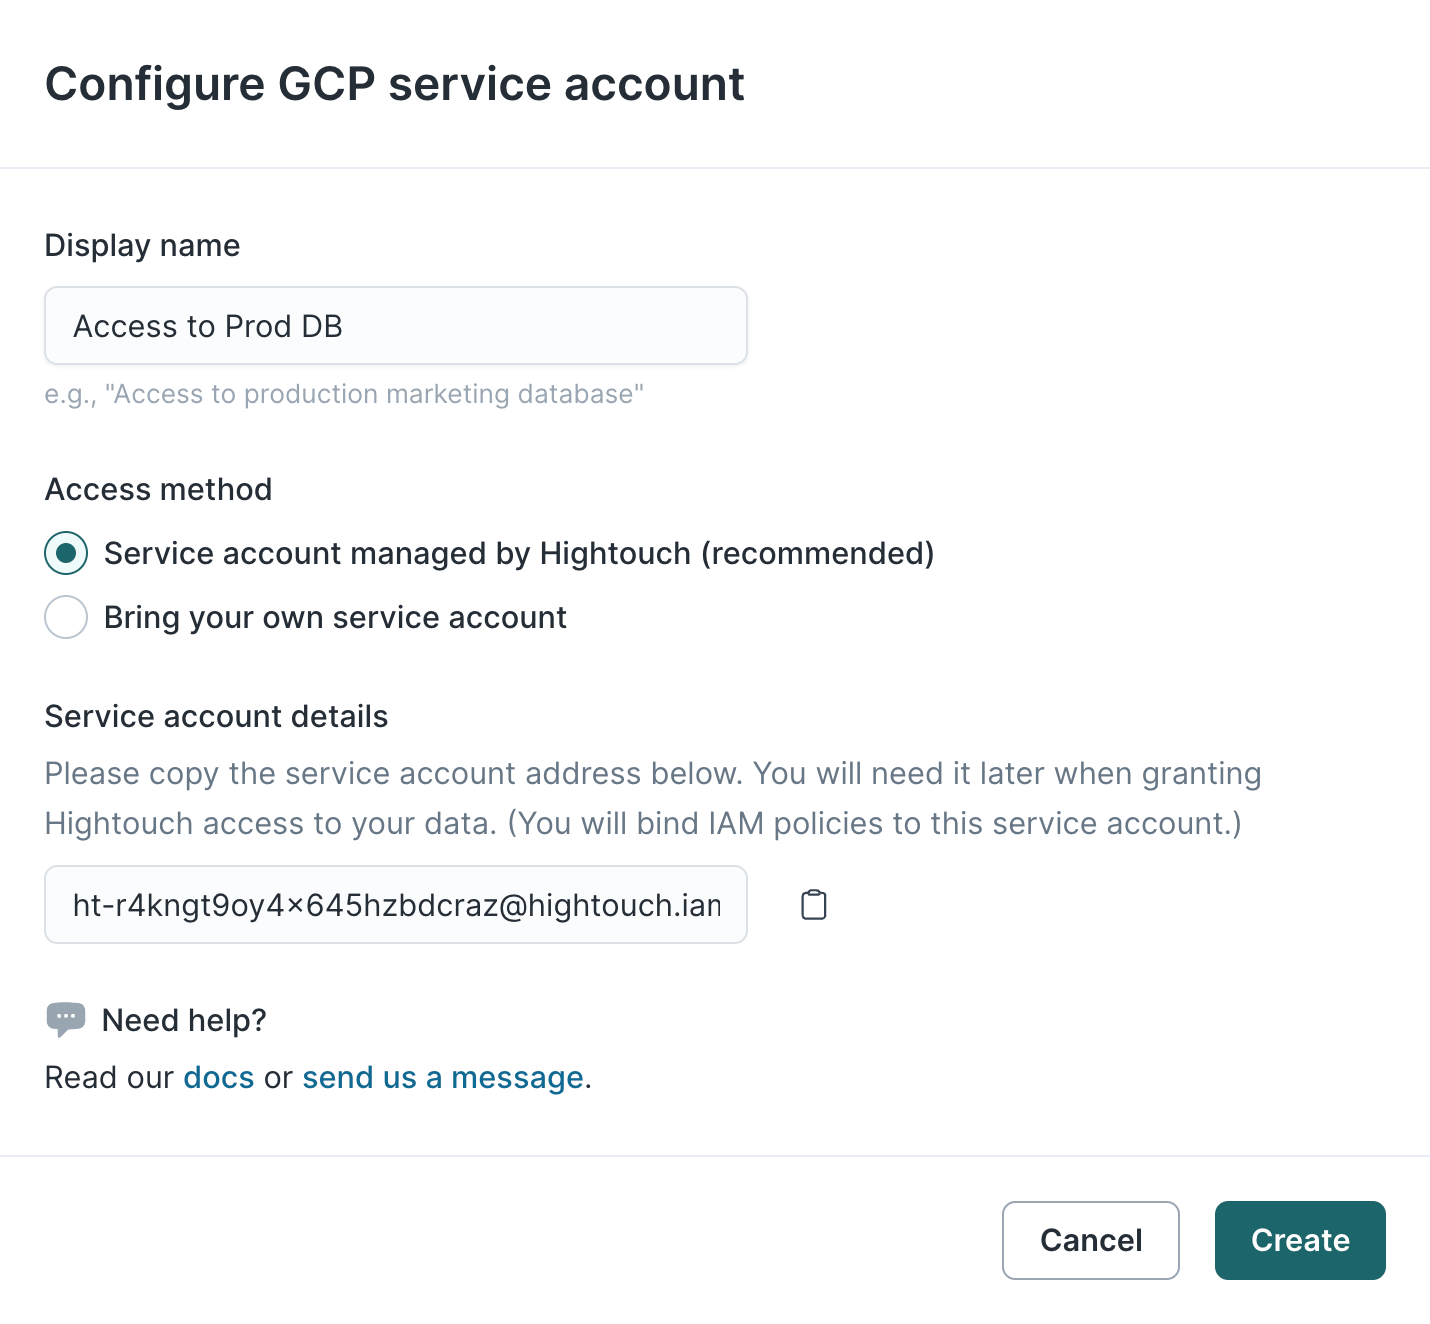Select the Hightouch-managed service account radio button
Screen dimensions: 1430x1324
point(66,553)
